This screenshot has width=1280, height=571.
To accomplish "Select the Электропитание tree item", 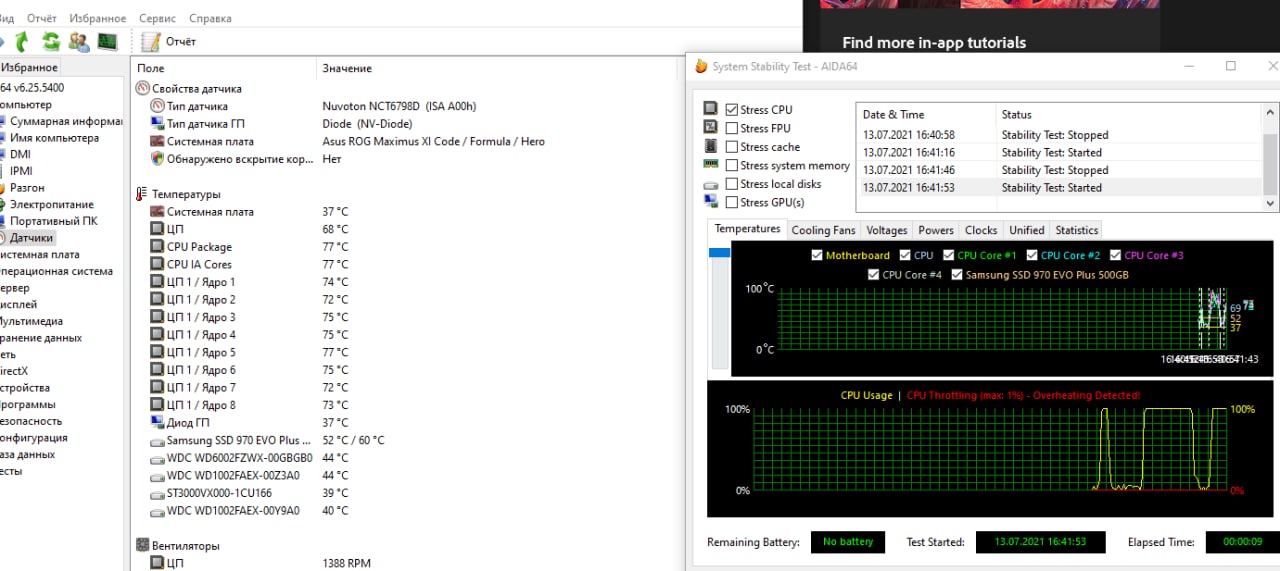I will click(51, 204).
